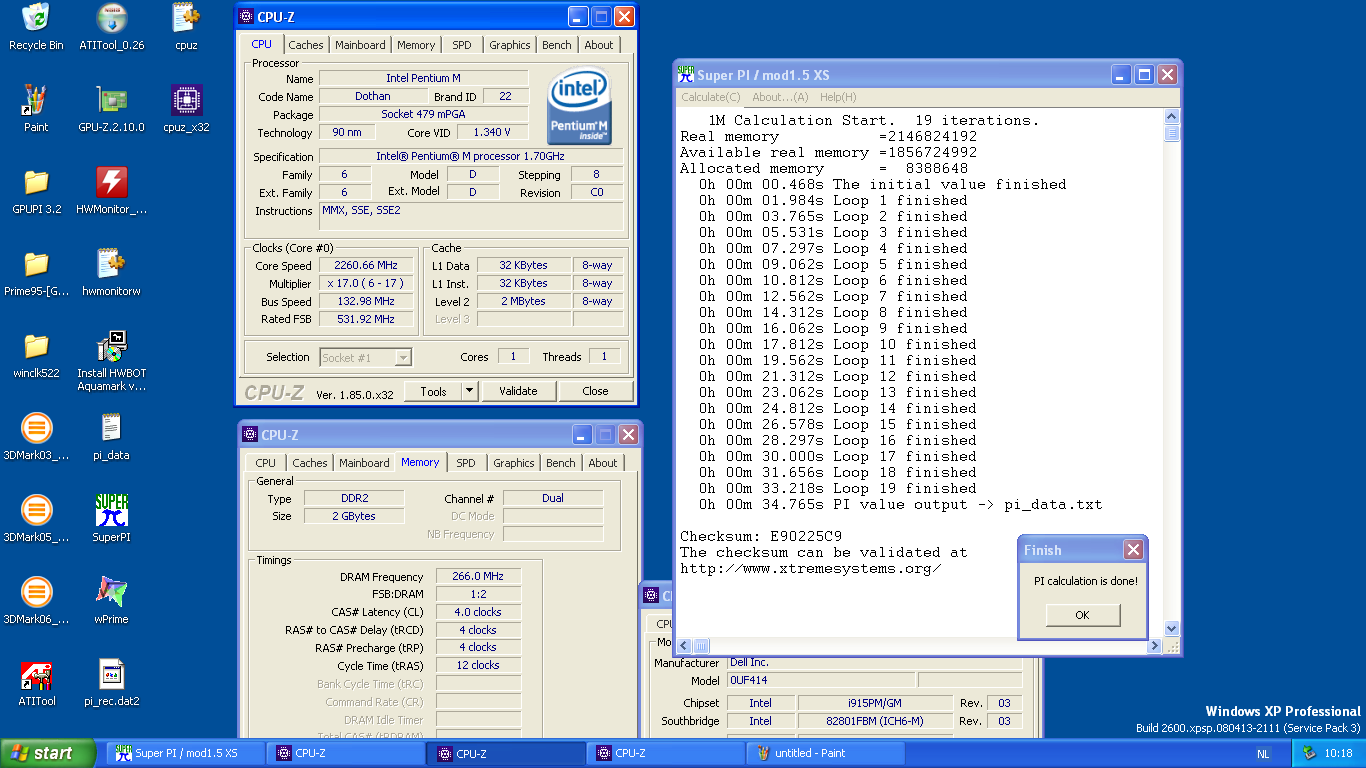Switch to CPU tab in lower CPU-Z

coord(266,463)
